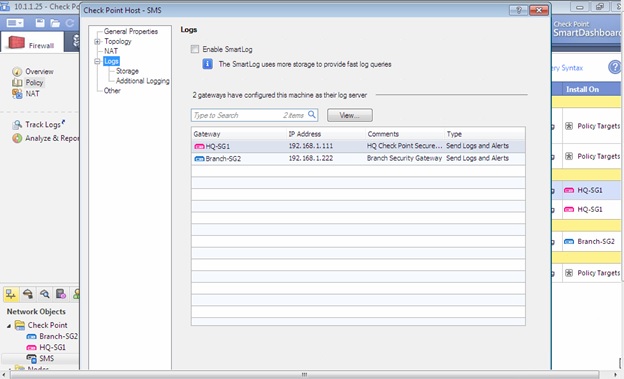The width and height of the screenshot is (624, 379).
Task: Click the dialog title bar help button
Action: (x=519, y=10)
